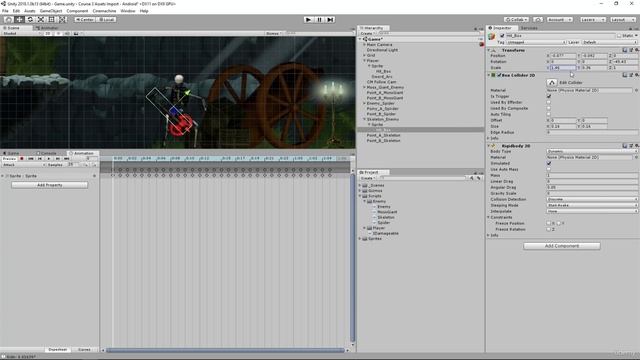This screenshot has height=360, width=640.
Task: Open the GameObject icon picker in Inspector
Action: pos(492,37)
